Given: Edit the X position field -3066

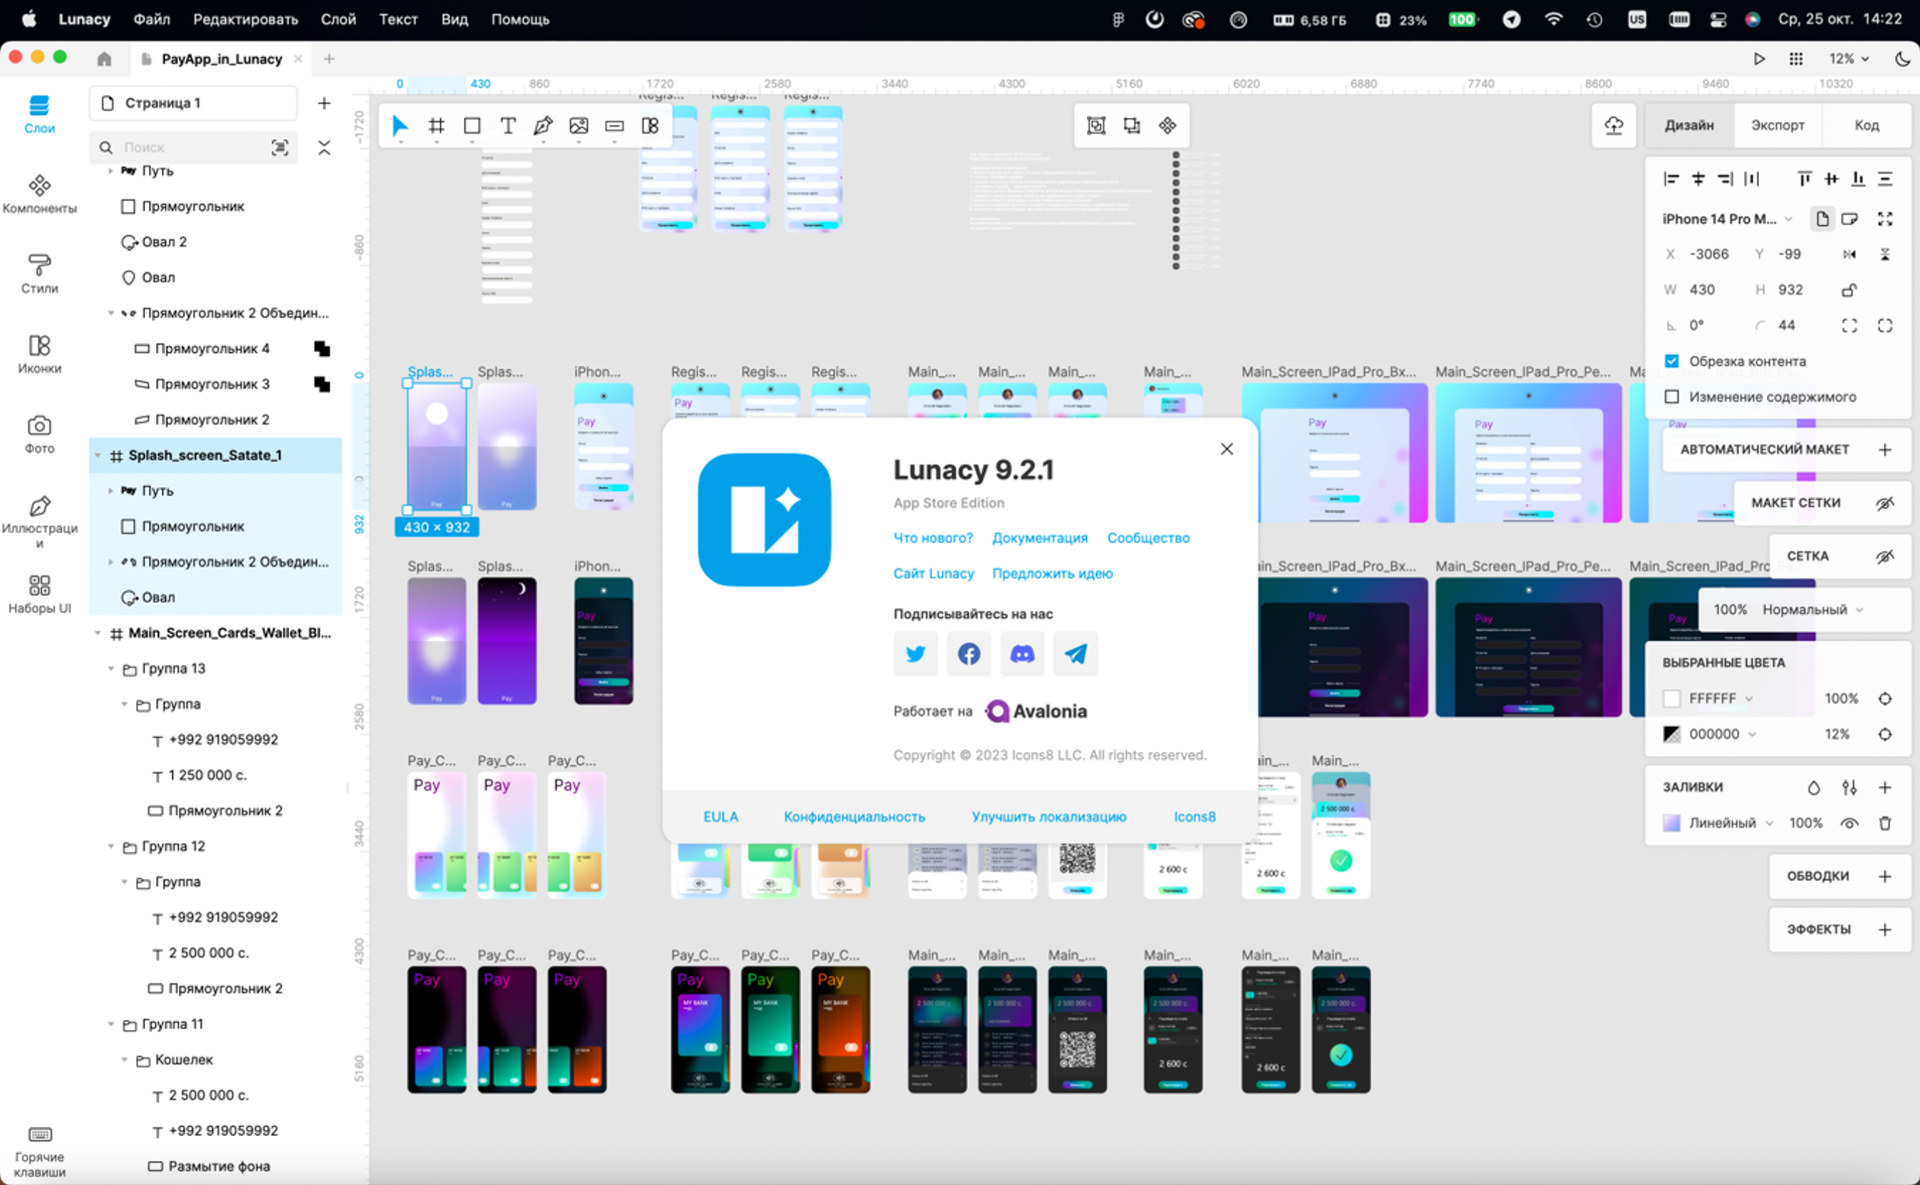Looking at the screenshot, I should (x=1709, y=255).
